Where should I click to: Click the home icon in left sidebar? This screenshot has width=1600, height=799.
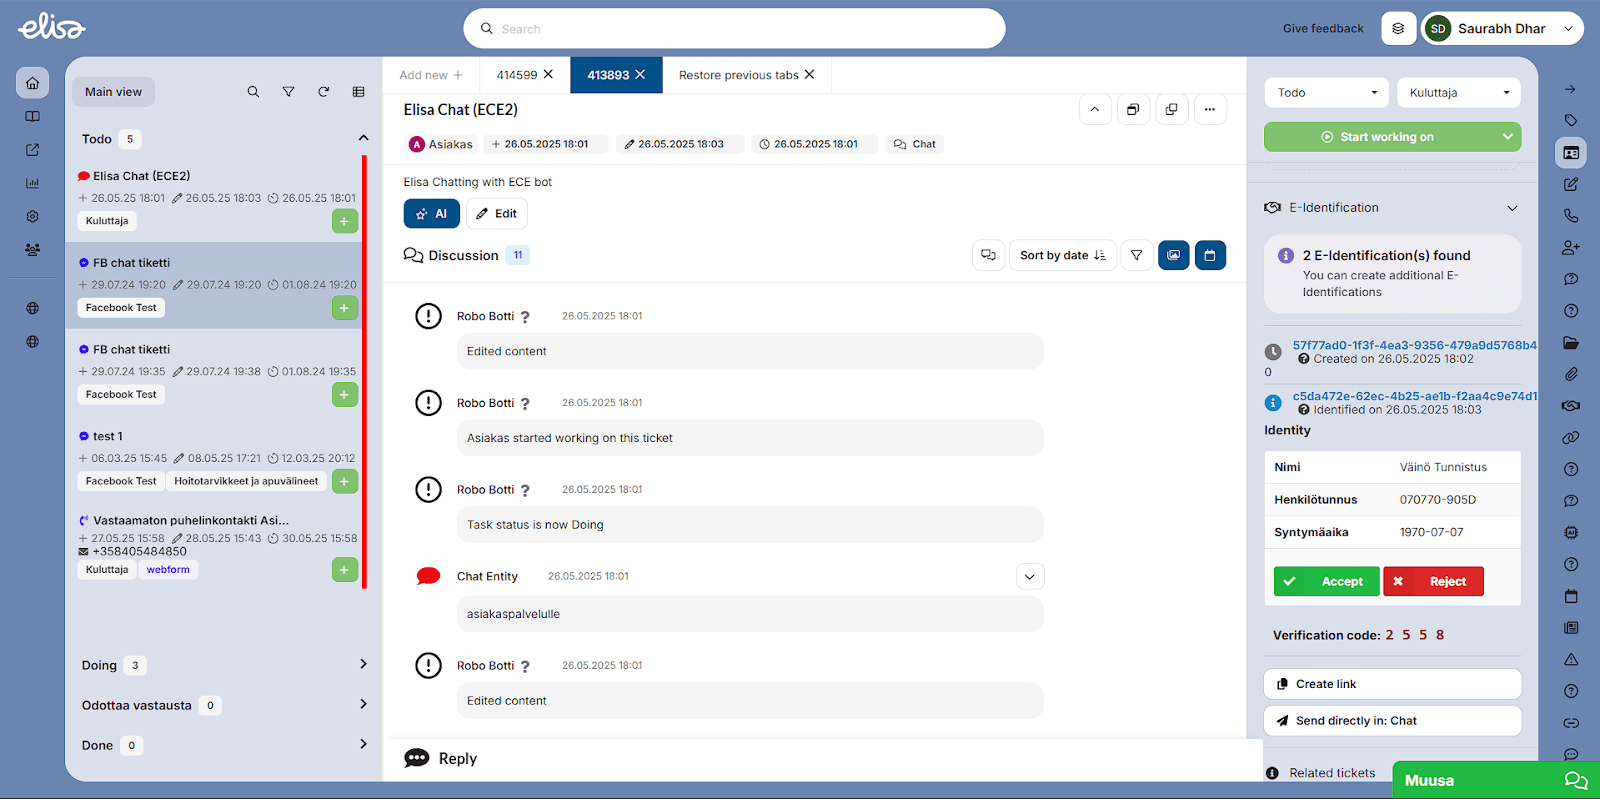pos(32,83)
